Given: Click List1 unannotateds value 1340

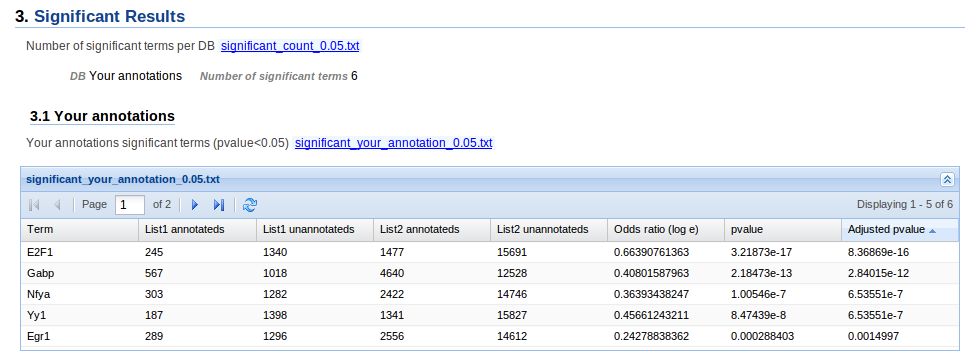Looking at the screenshot, I should [275, 252].
